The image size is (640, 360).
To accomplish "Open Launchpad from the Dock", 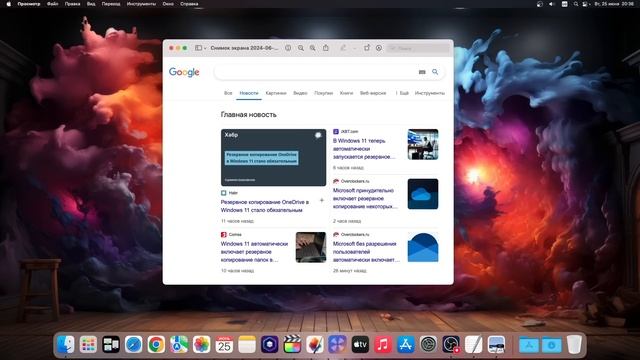I will click(x=88, y=344).
